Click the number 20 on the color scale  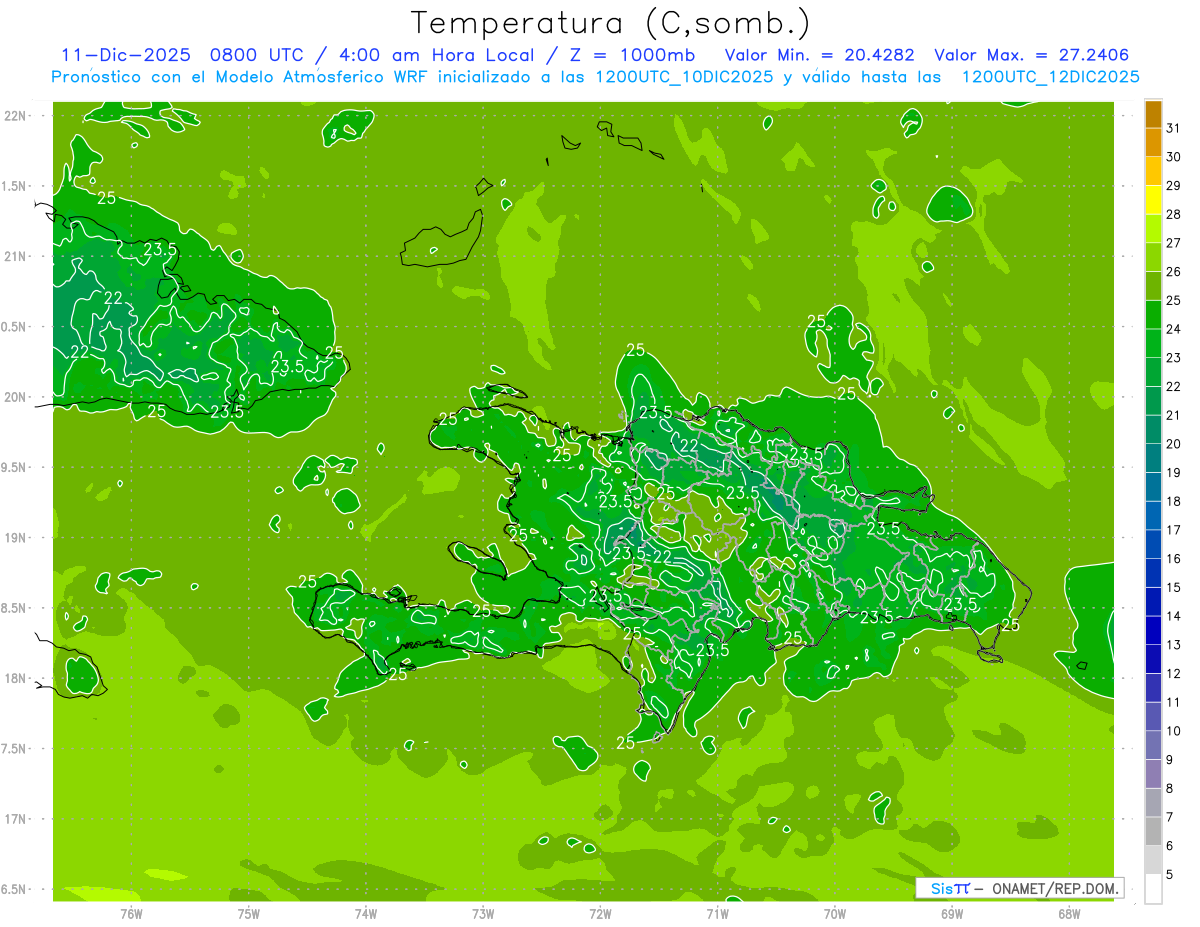click(x=1174, y=444)
